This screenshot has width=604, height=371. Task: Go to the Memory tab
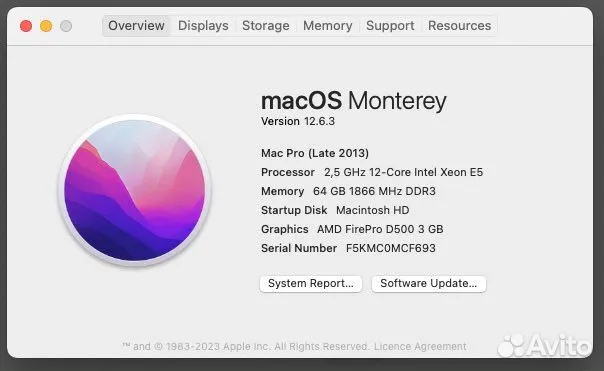coord(327,26)
